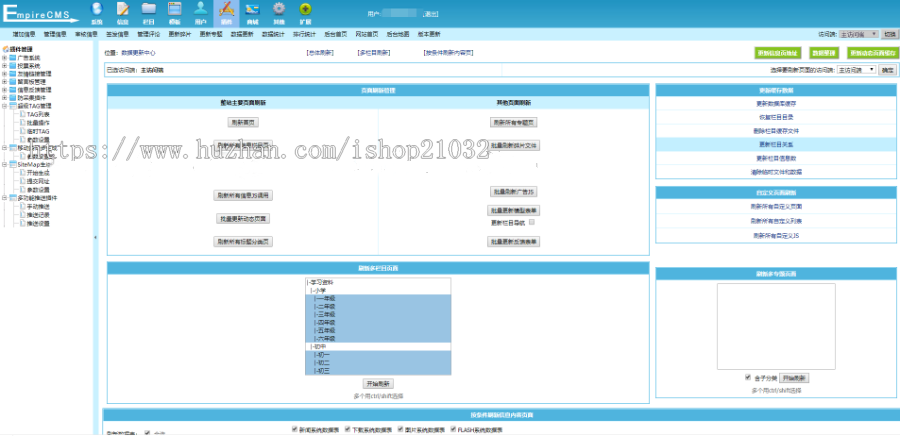Toggle the FLASH系统数据表 checkbox

(453, 429)
